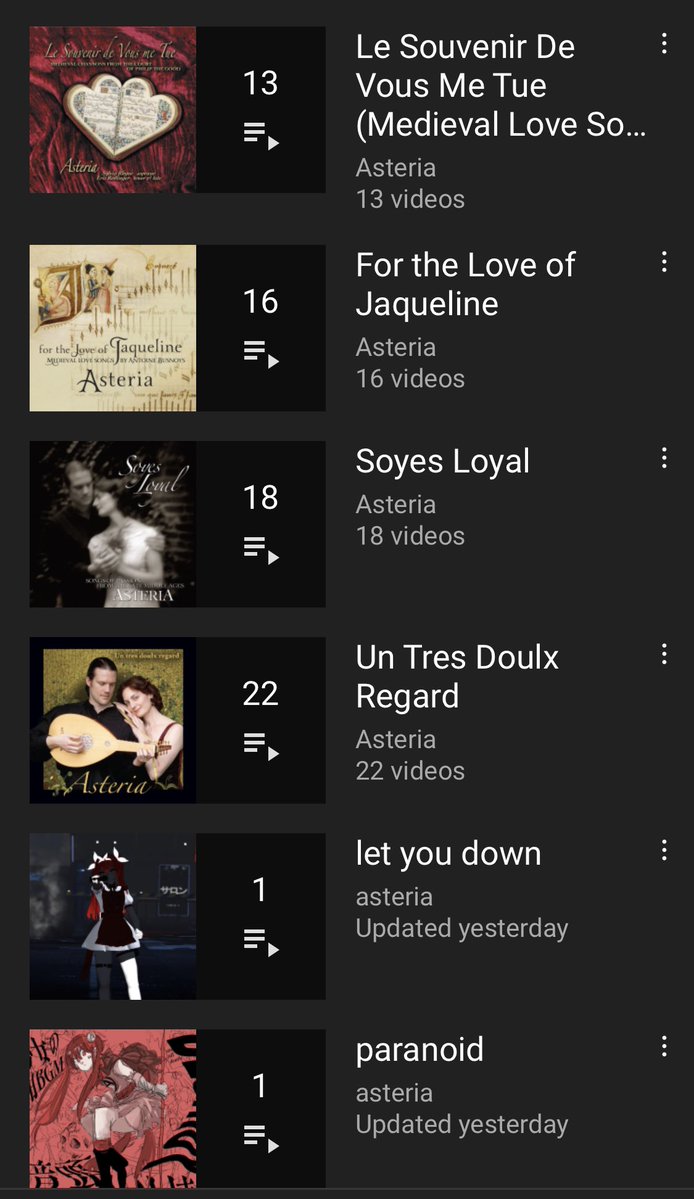This screenshot has height=1199, width=694.
Task: Open the red paranoid artwork thumbnail
Action: 113,1108
